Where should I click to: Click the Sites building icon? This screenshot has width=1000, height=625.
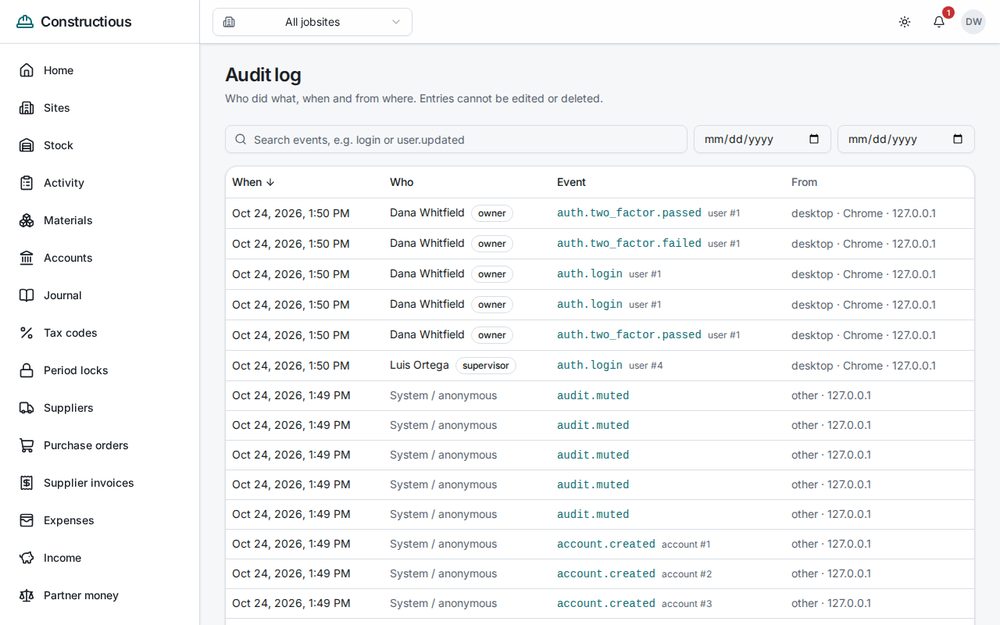(x=26, y=108)
